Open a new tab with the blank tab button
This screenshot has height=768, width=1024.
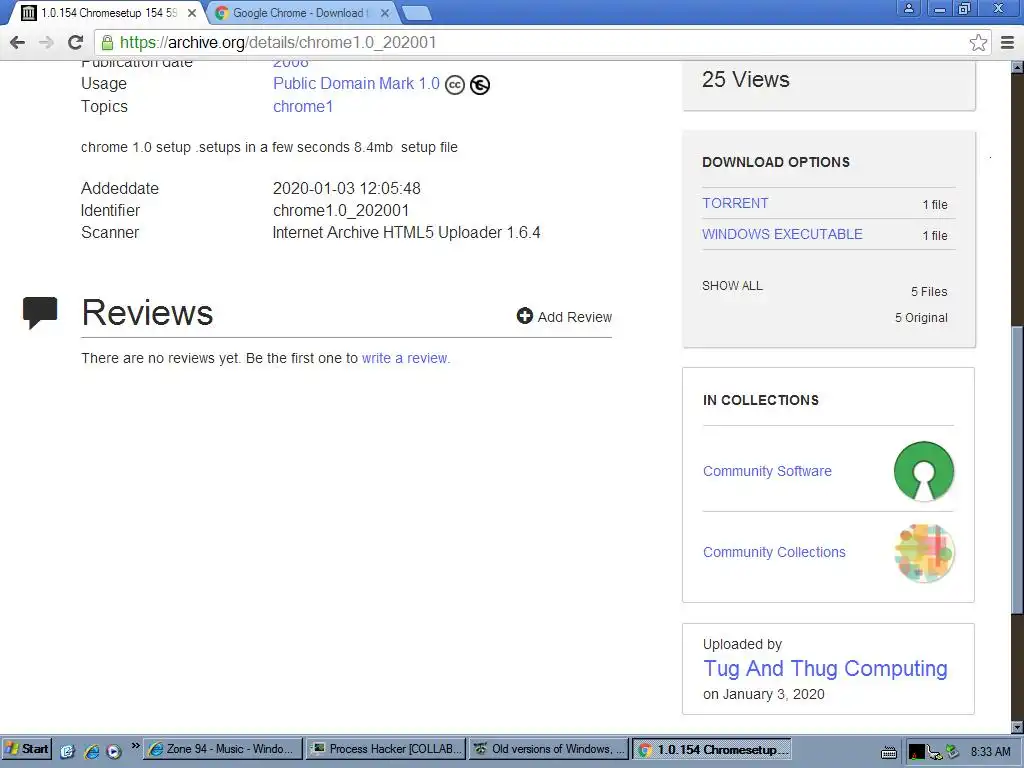pos(416,13)
